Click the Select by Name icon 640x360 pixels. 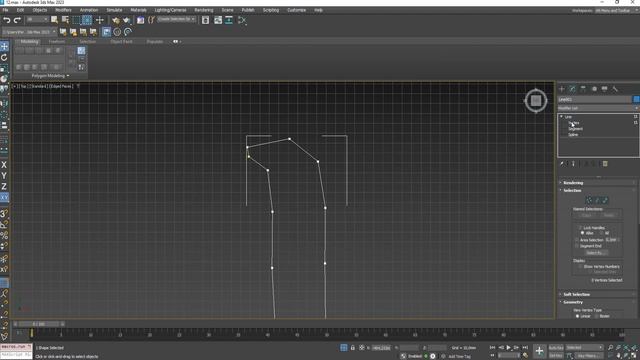[x=65, y=20]
